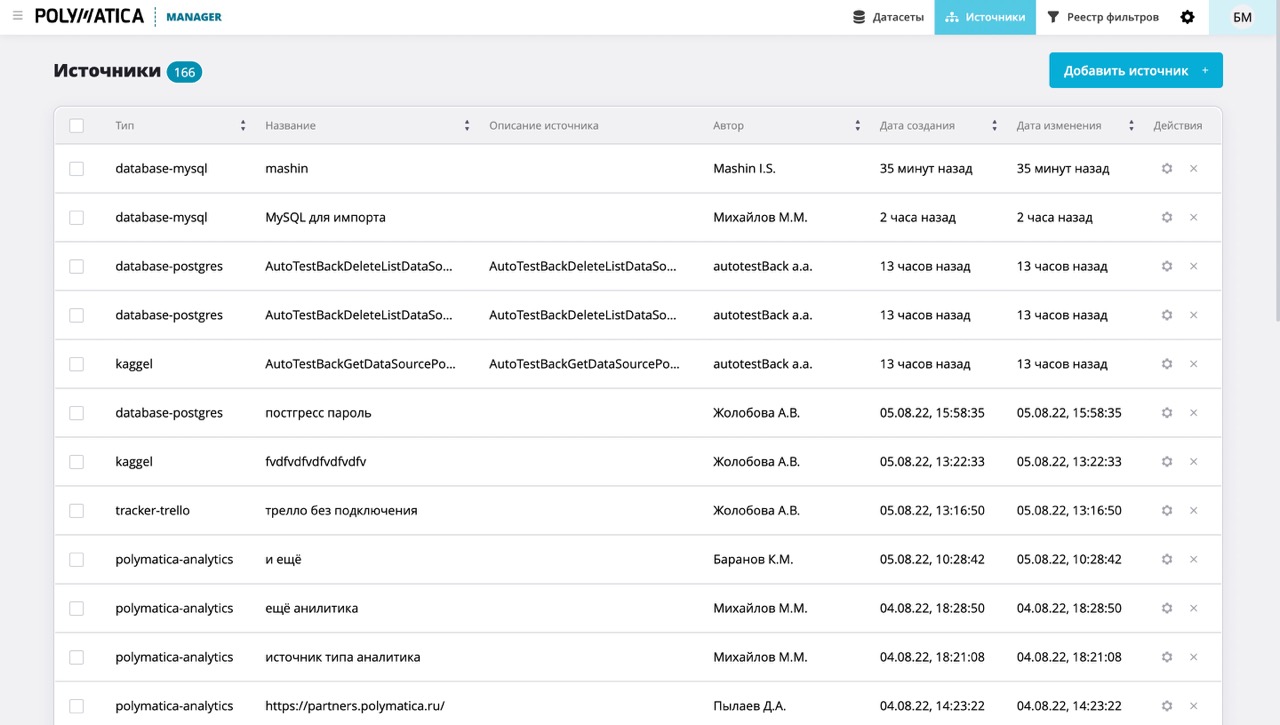Sort table by Автор column arrows

pos(858,126)
